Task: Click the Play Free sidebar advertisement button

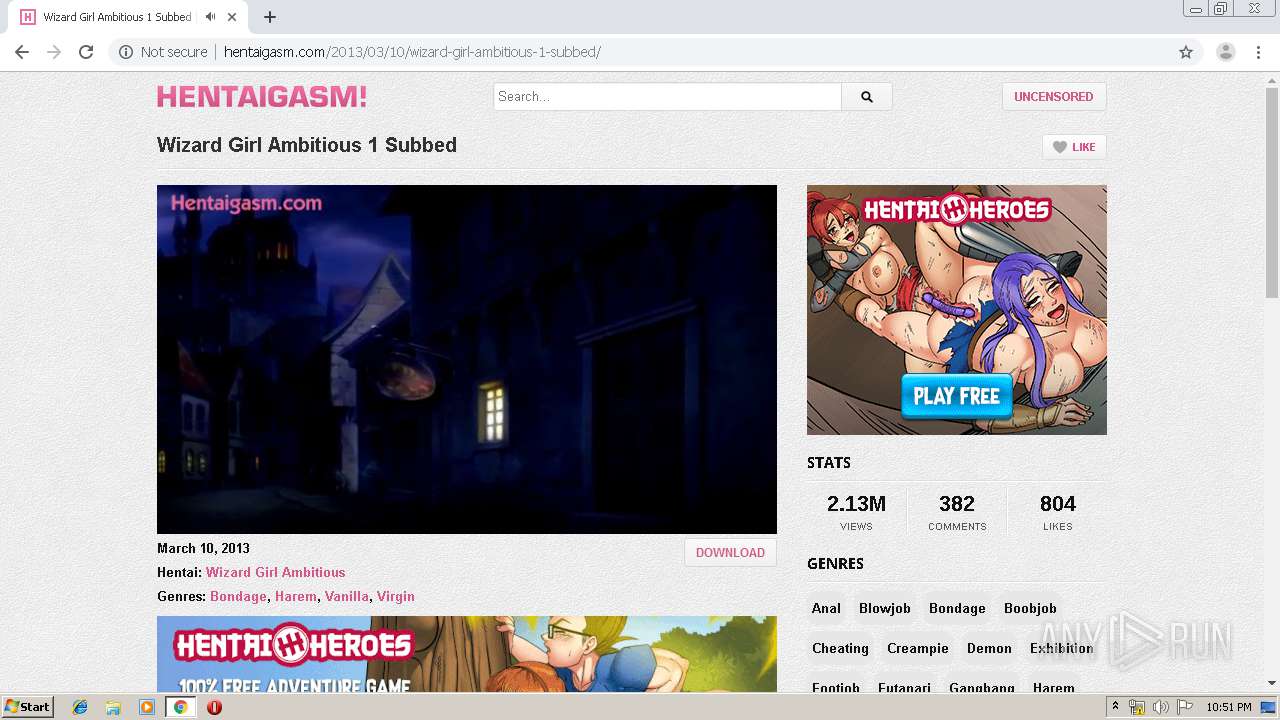Action: pyautogui.click(x=957, y=396)
